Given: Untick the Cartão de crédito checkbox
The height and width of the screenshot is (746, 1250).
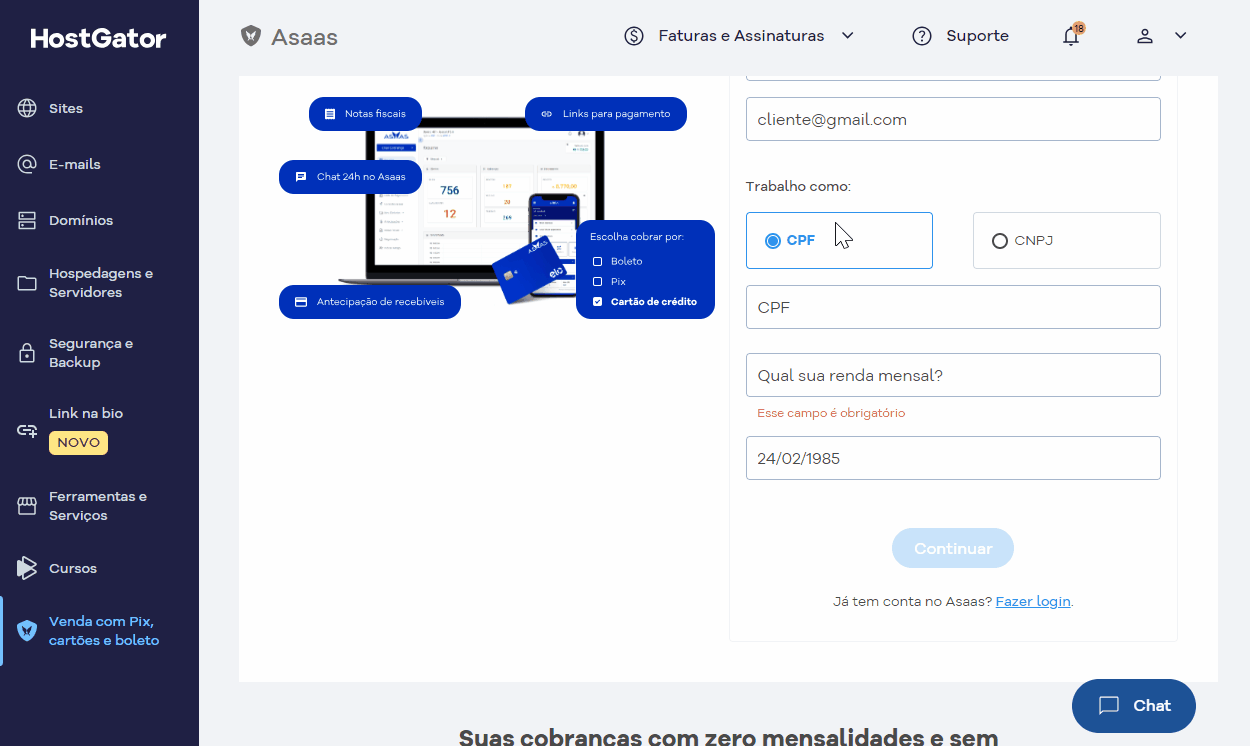Looking at the screenshot, I should [x=598, y=301].
